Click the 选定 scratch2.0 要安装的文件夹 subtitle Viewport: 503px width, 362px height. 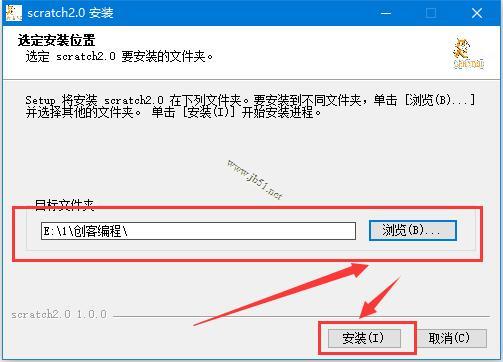119,57
